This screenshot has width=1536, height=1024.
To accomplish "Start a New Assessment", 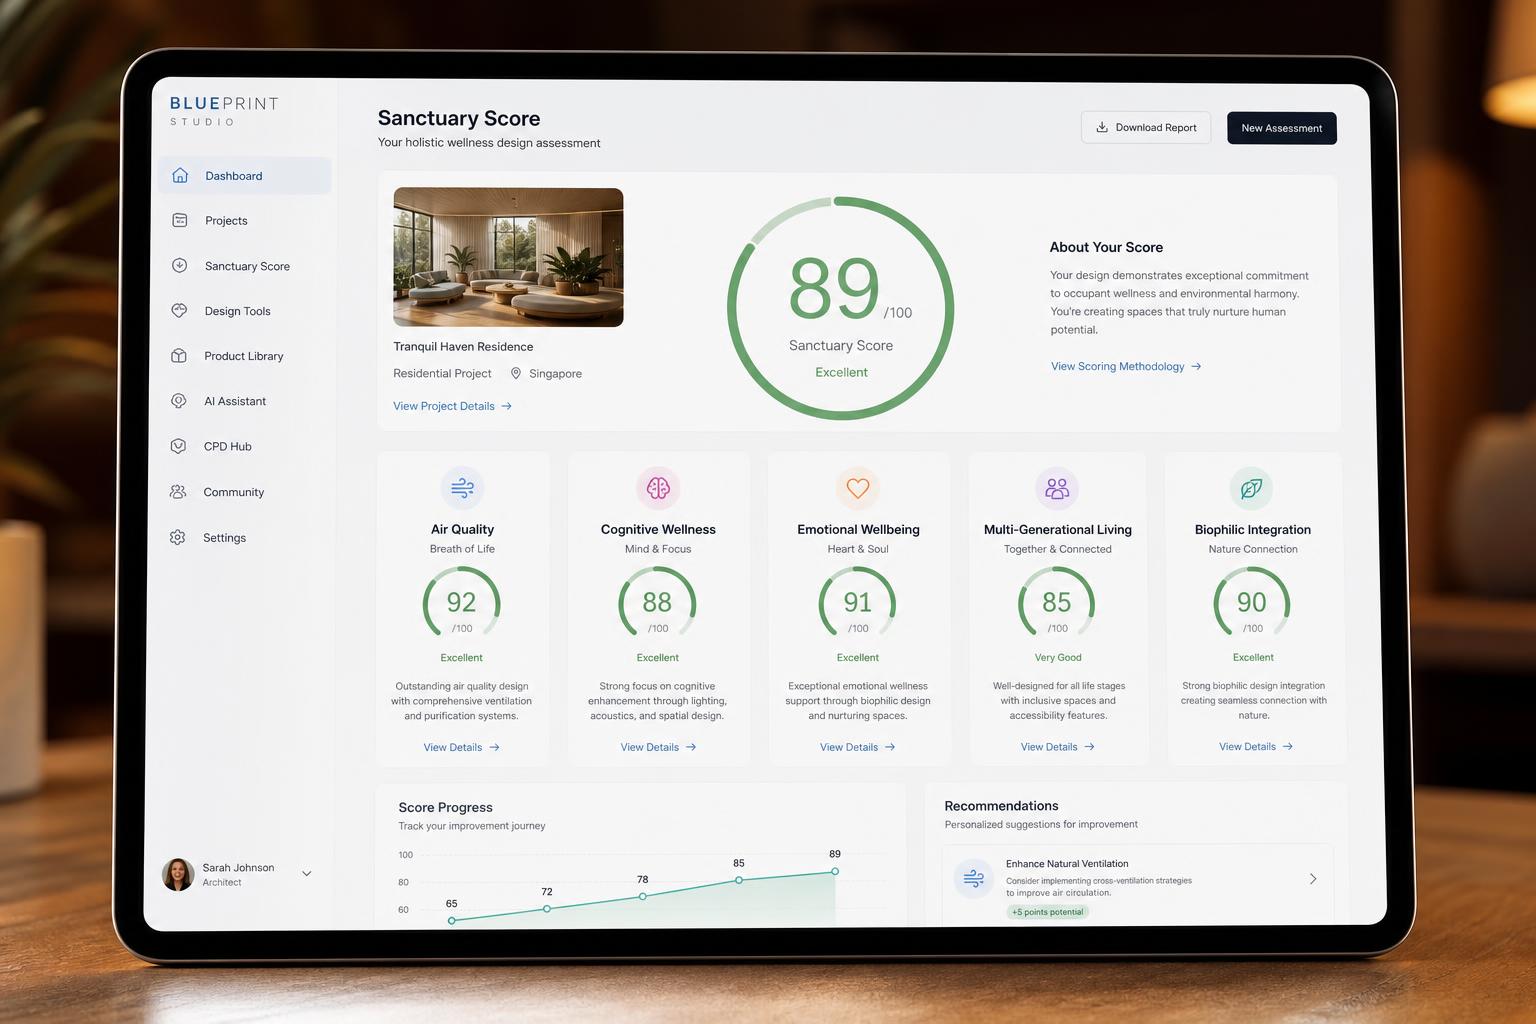I will [x=1282, y=128].
